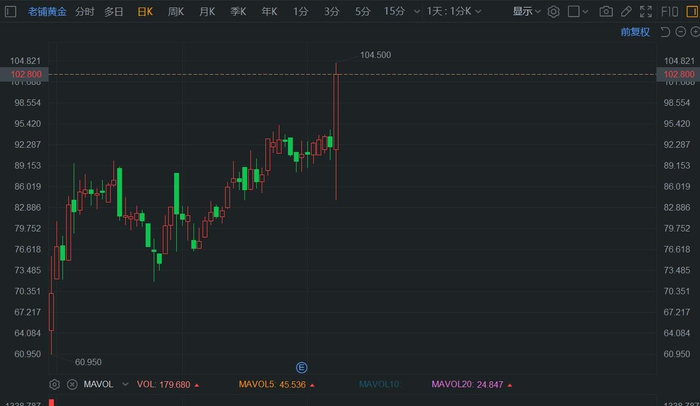
Task: Click right axis current price tag 102.800
Action: (679, 74)
